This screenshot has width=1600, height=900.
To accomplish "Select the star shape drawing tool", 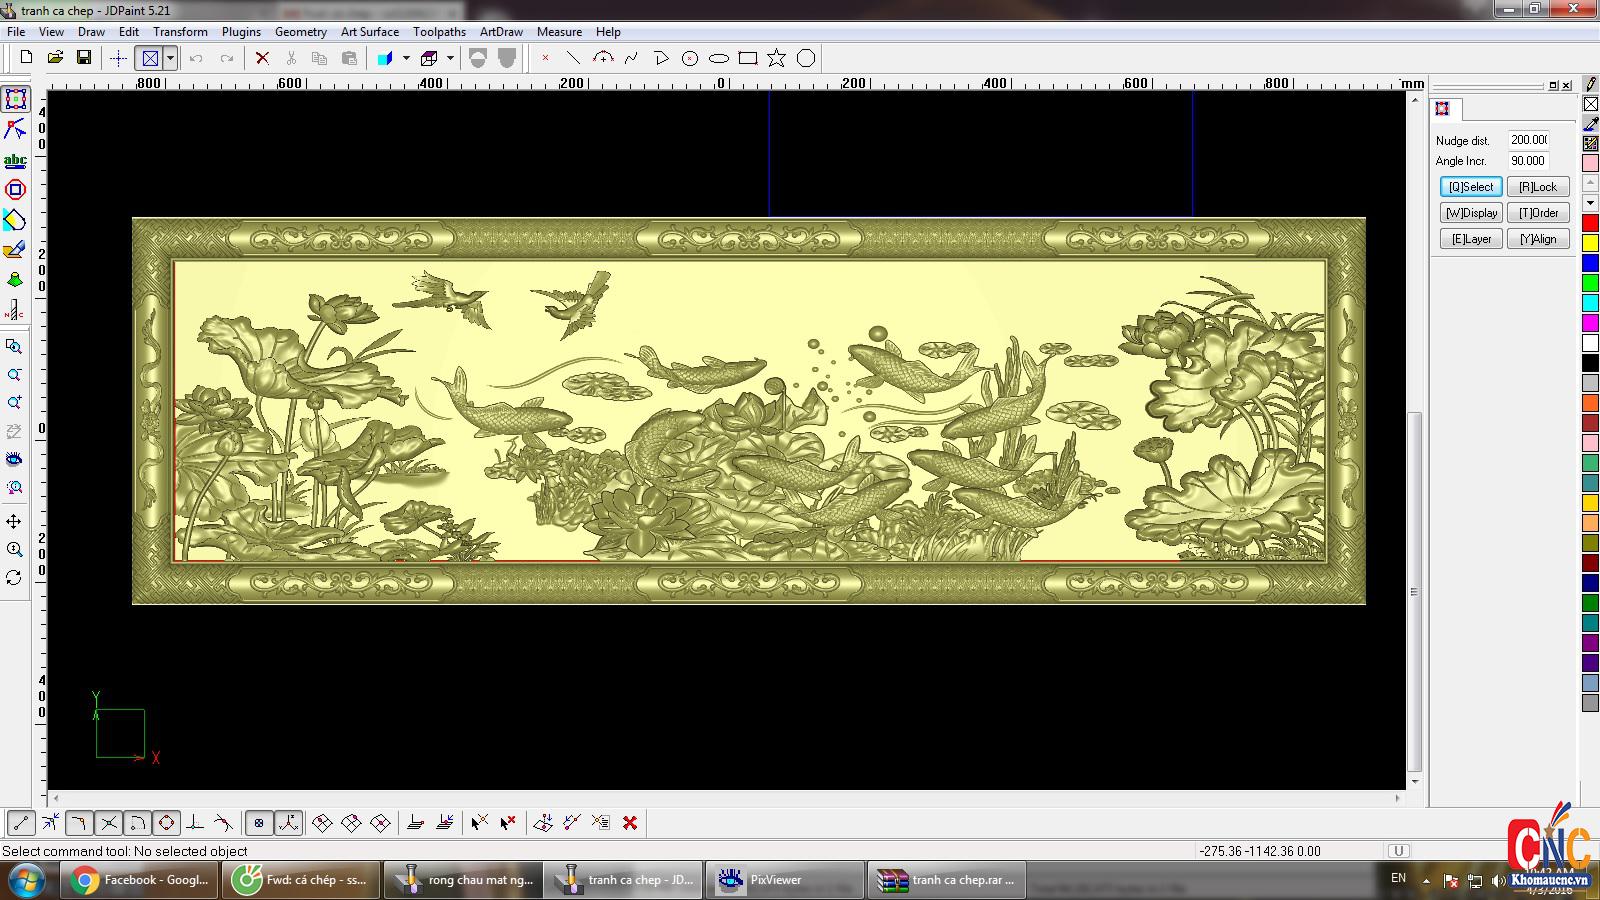I will coord(776,58).
